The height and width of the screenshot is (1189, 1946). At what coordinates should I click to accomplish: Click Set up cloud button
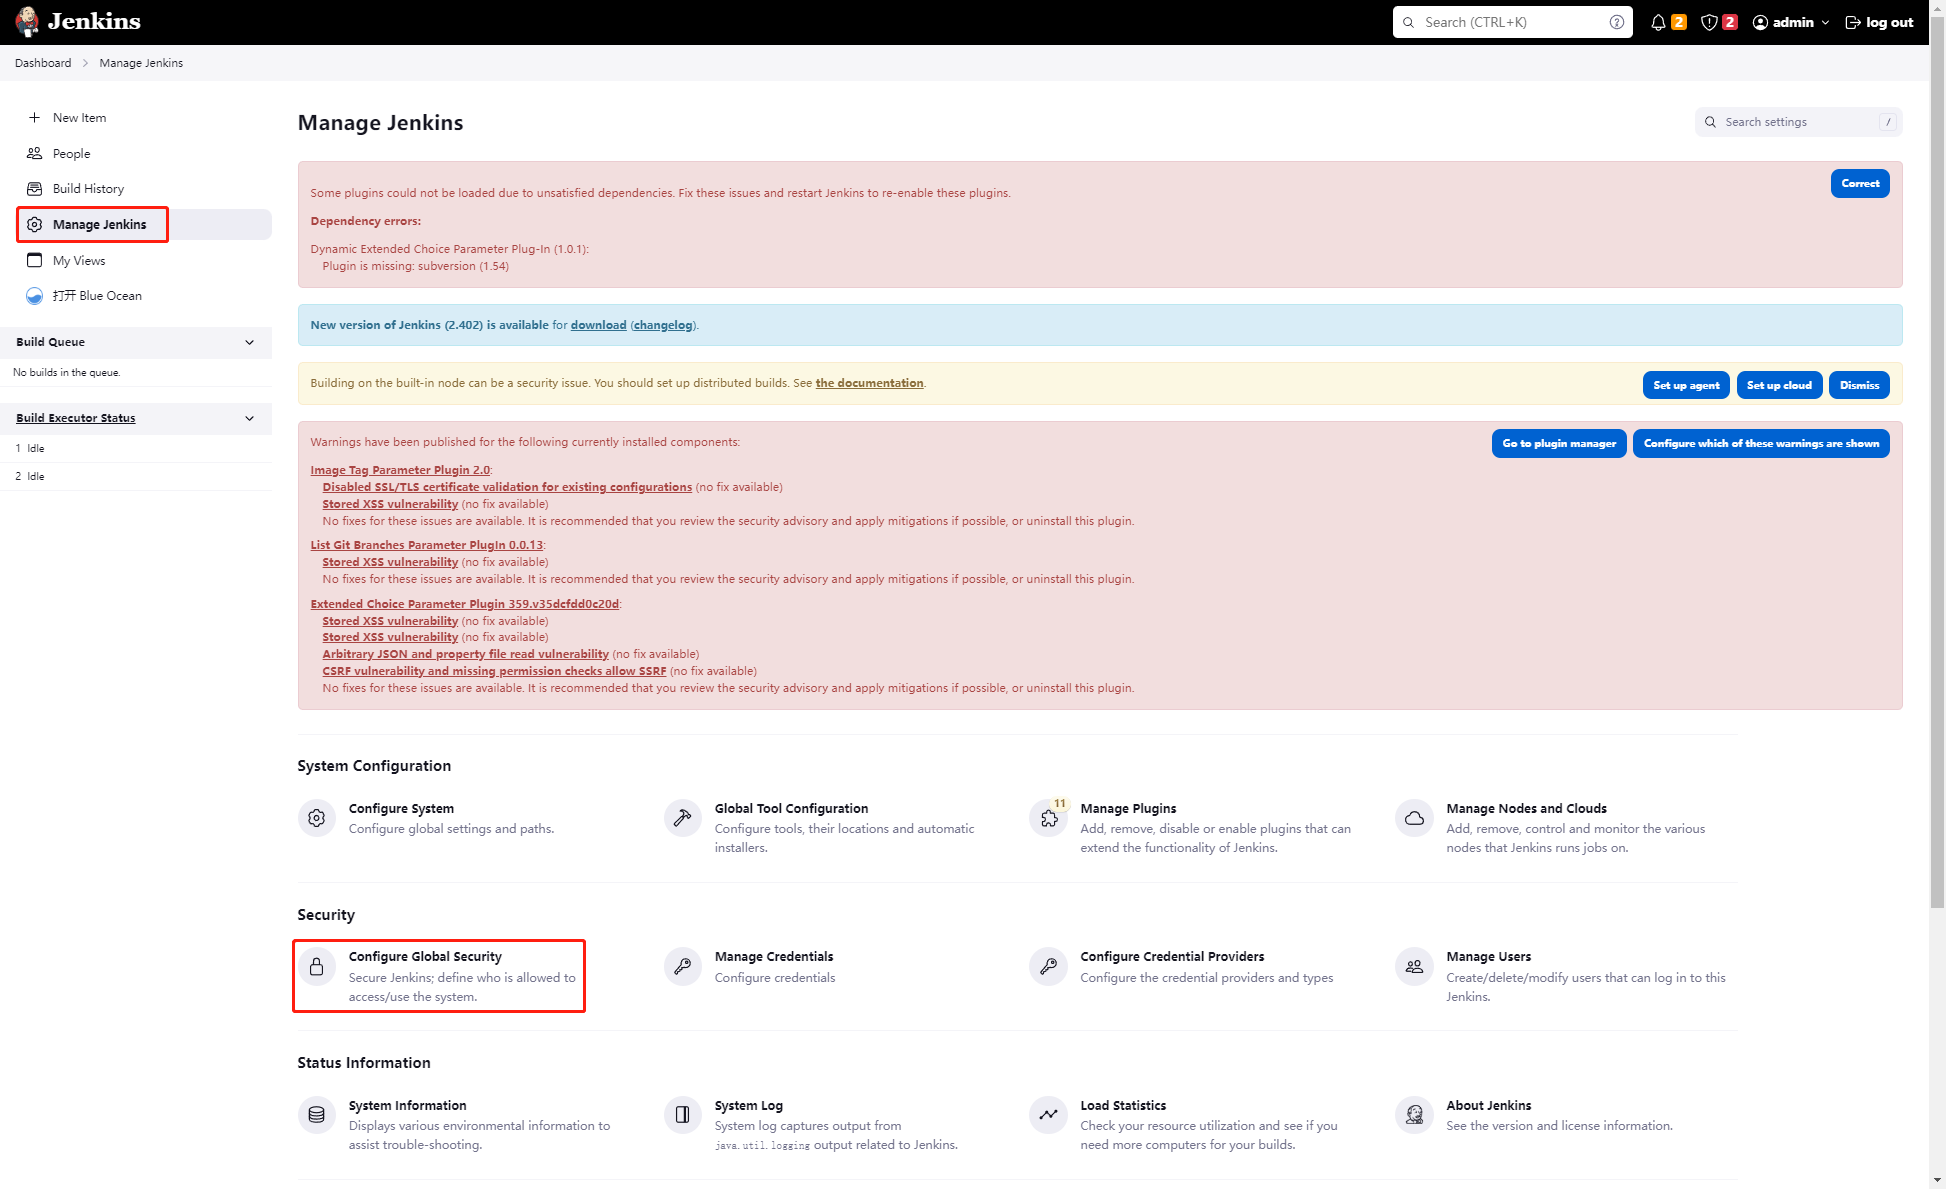(x=1779, y=385)
